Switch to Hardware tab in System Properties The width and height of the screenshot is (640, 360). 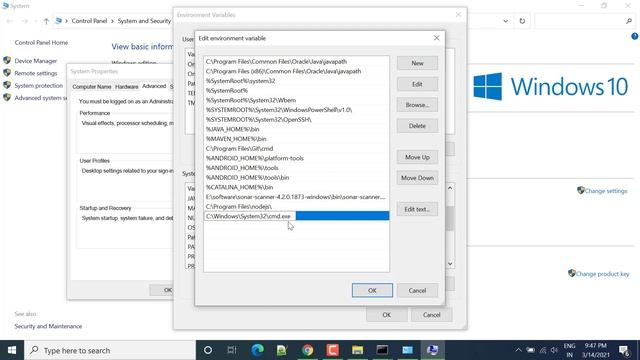127,87
